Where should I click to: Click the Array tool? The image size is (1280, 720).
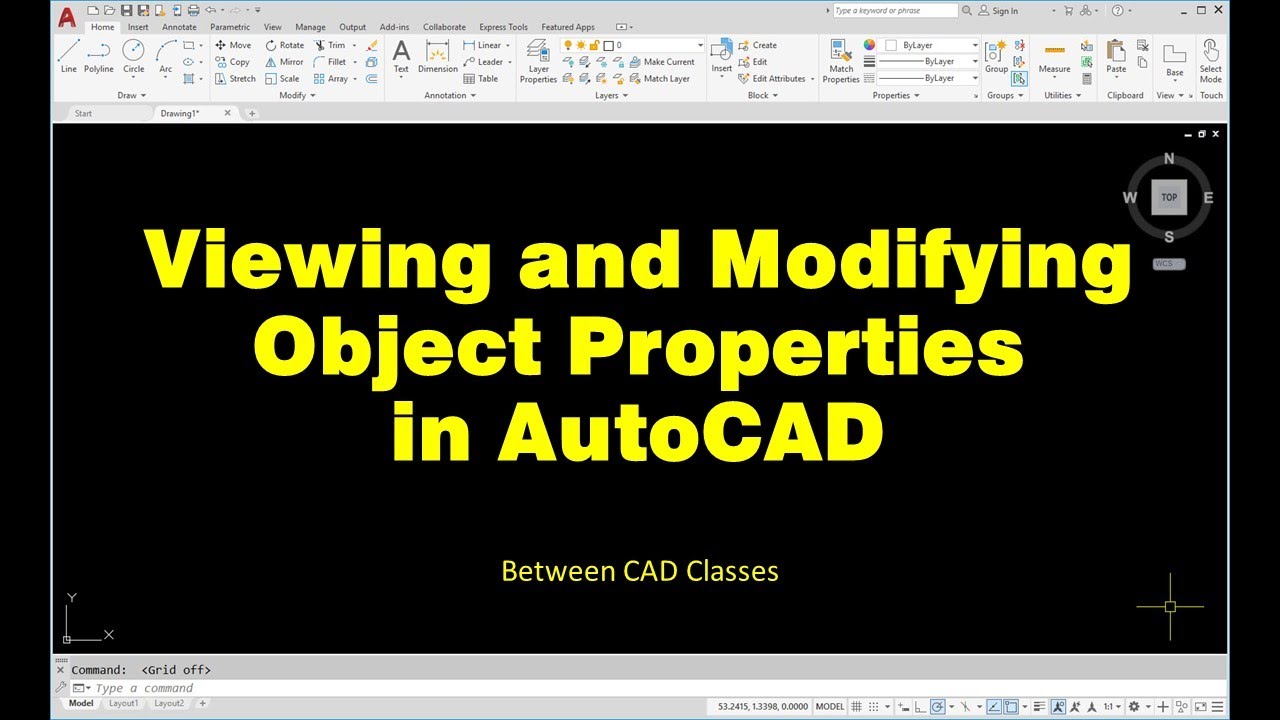[331, 78]
